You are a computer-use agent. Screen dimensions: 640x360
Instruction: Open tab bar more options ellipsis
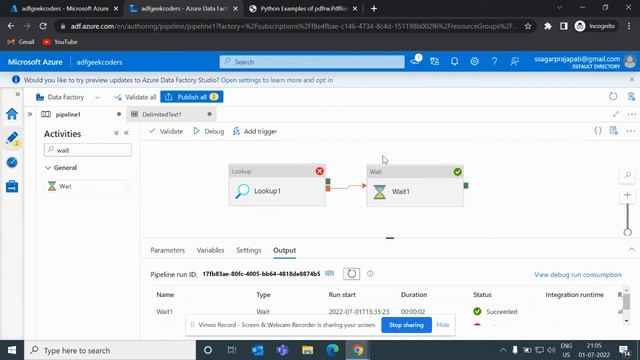coord(631,114)
